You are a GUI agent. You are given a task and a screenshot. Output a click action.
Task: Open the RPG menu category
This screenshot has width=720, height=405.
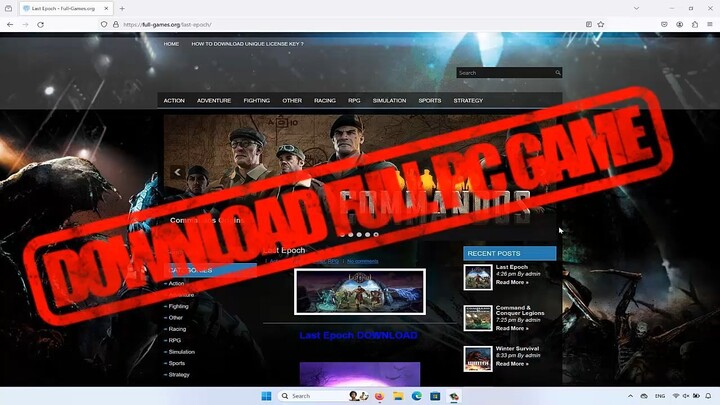coord(354,101)
